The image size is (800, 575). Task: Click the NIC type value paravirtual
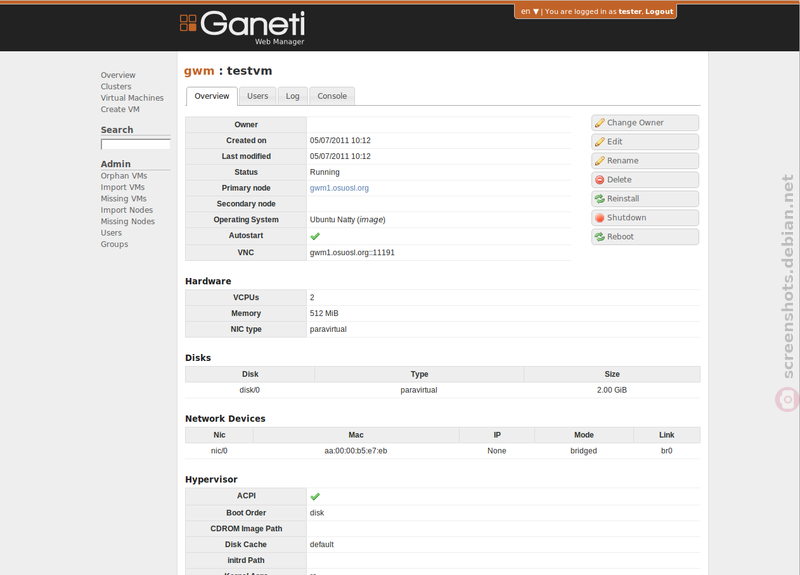point(328,329)
